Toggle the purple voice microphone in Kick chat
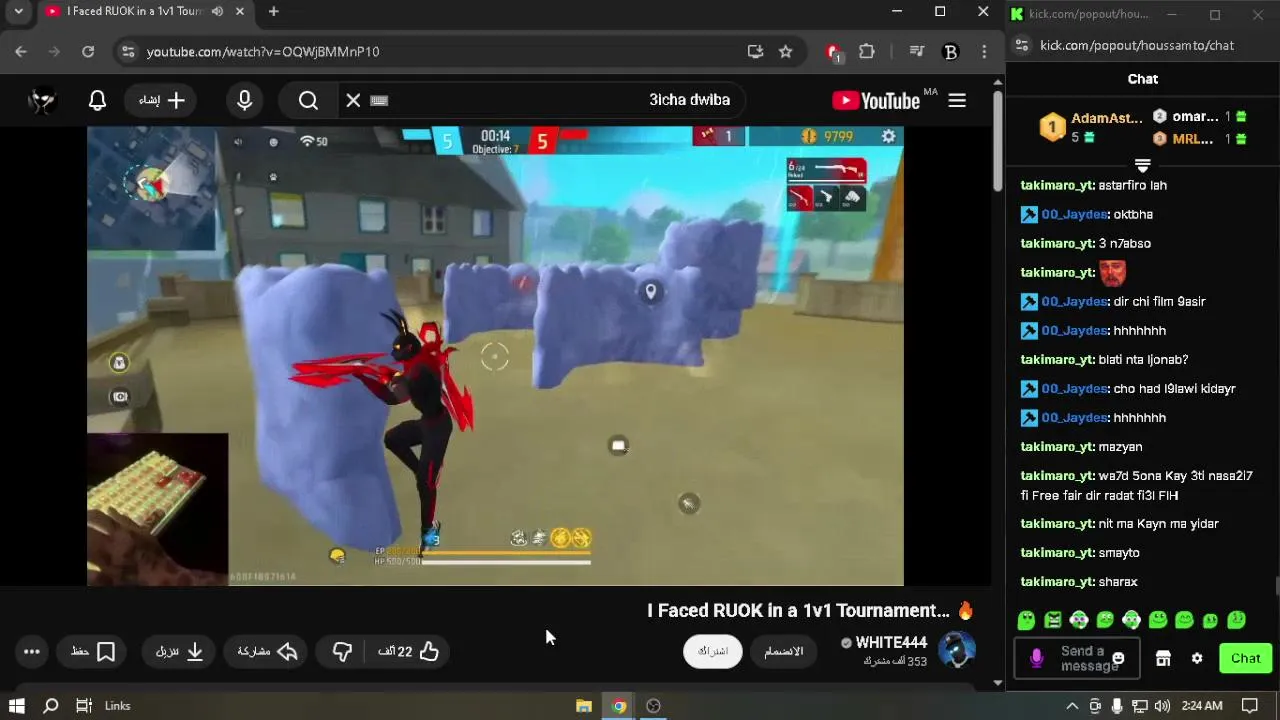Viewport: 1280px width, 720px height. tap(1036, 658)
